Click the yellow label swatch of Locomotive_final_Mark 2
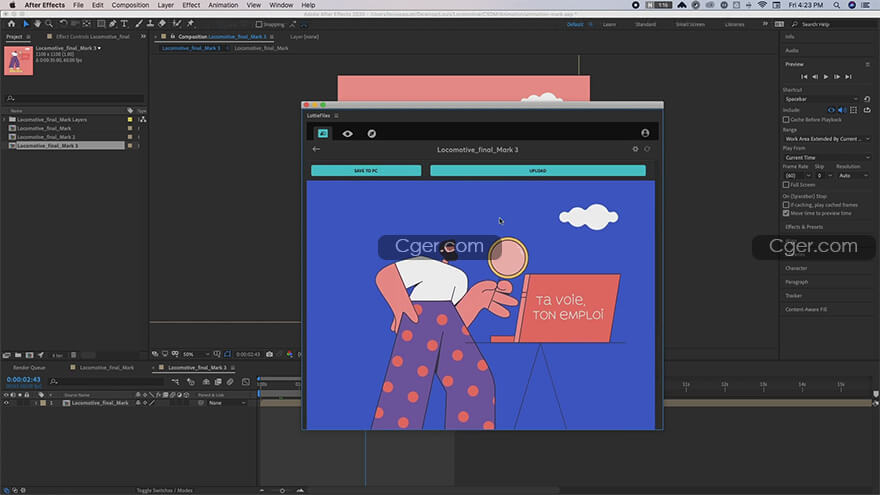 pos(130,137)
